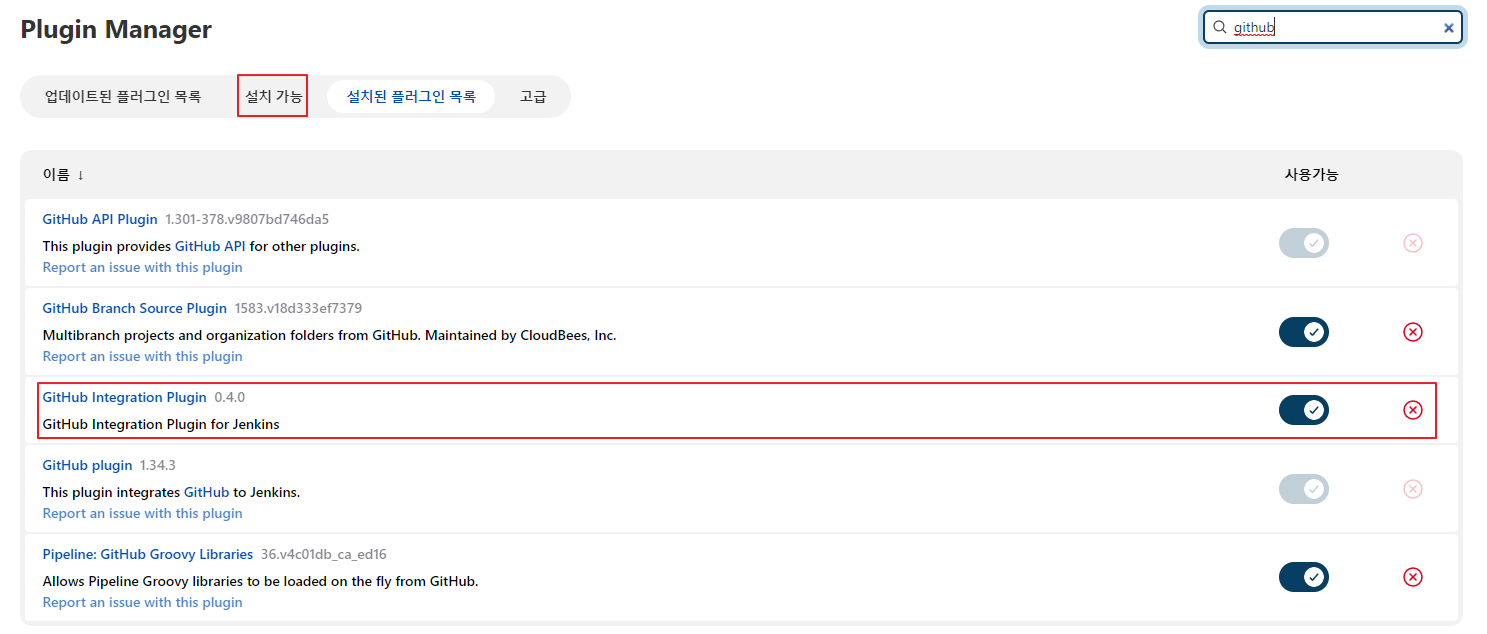The image size is (1487, 634).
Task: Click the 사용가능 column header
Action: coord(1311,174)
